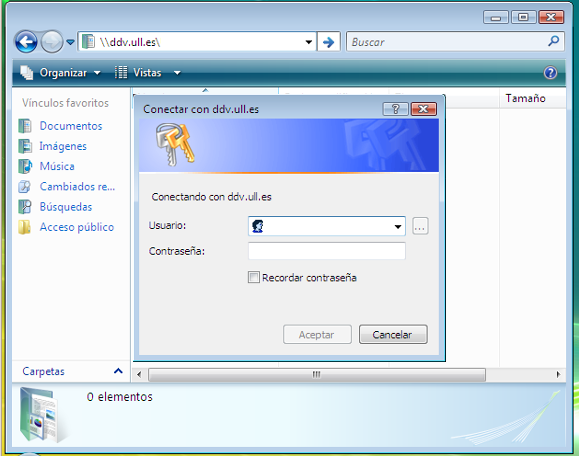Image resolution: width=579 pixels, height=456 pixels.
Task: Click the Back navigation arrow
Action: click(x=26, y=42)
